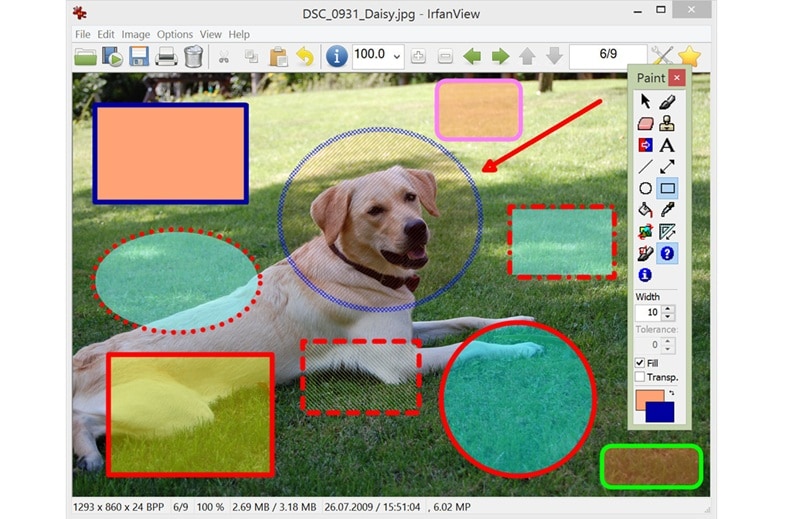This screenshot has width=800, height=519.
Task: Choose the eraser tool
Action: 645,123
